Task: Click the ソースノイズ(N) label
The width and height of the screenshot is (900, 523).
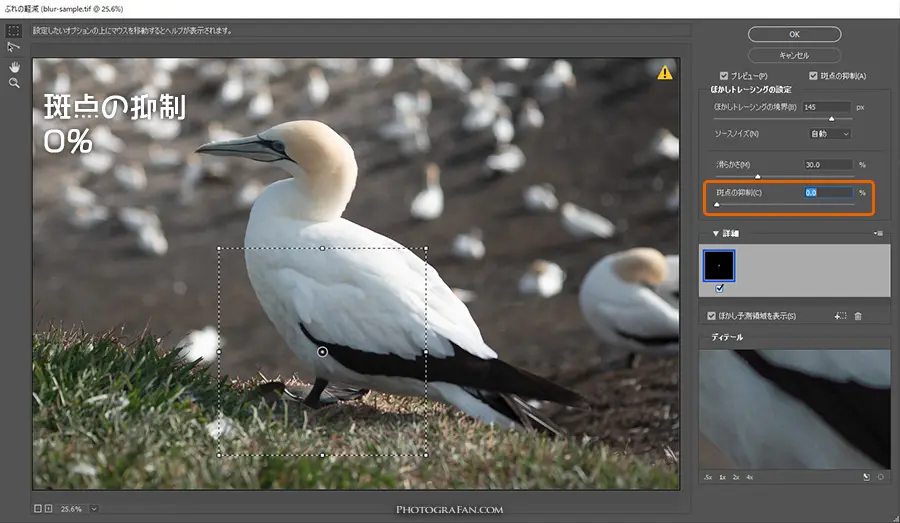Action: (736, 134)
